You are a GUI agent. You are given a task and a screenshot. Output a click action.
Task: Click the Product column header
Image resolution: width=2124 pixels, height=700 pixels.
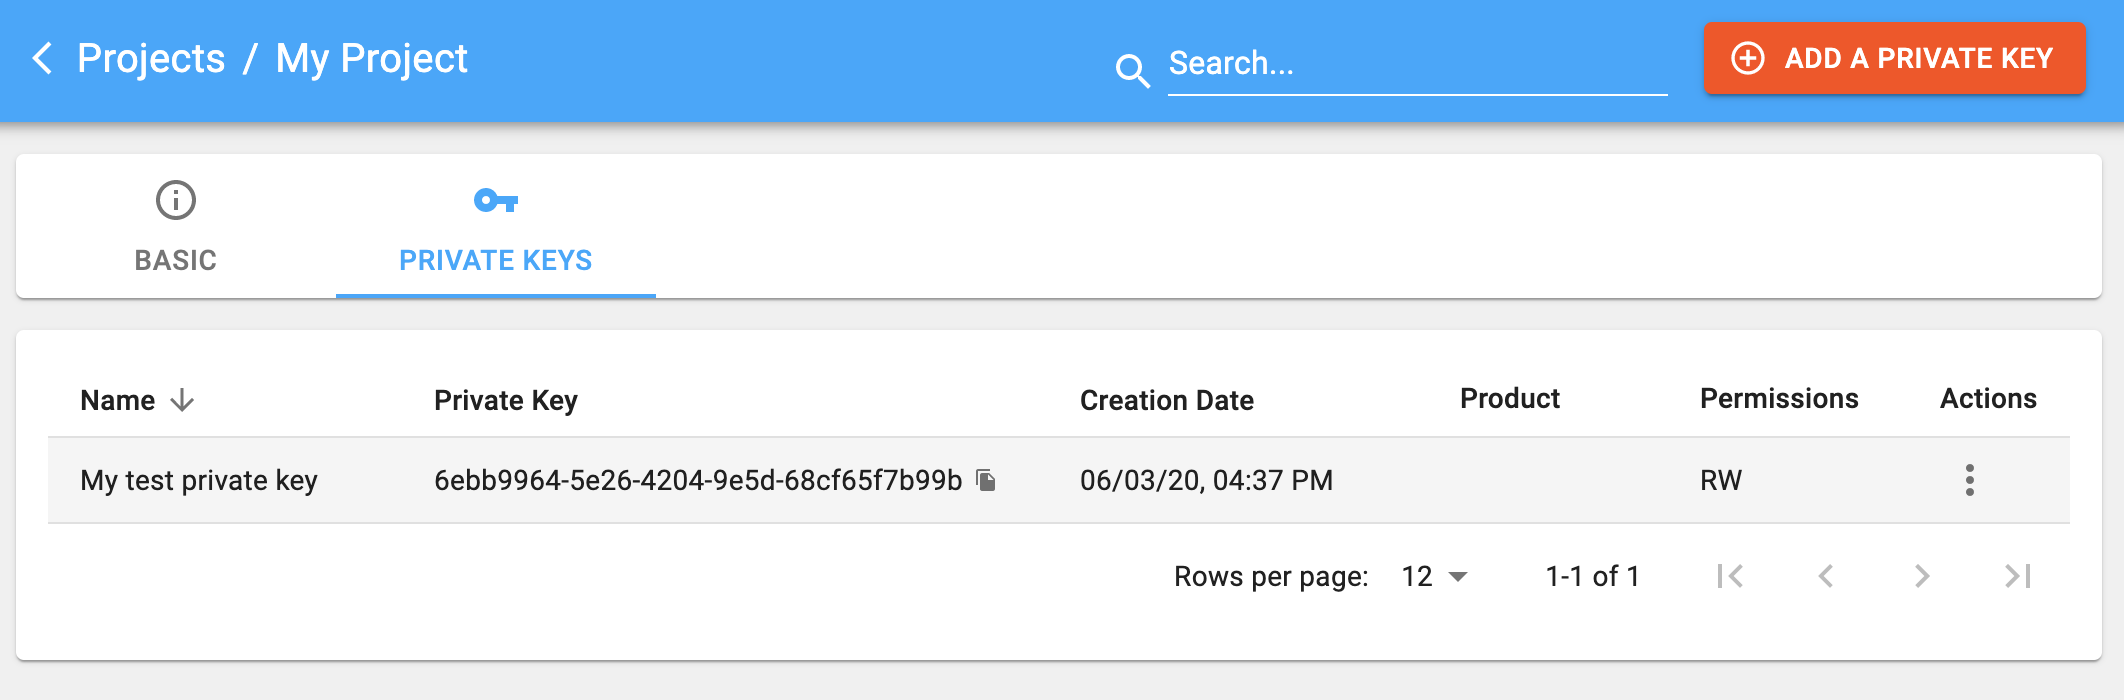click(1509, 399)
